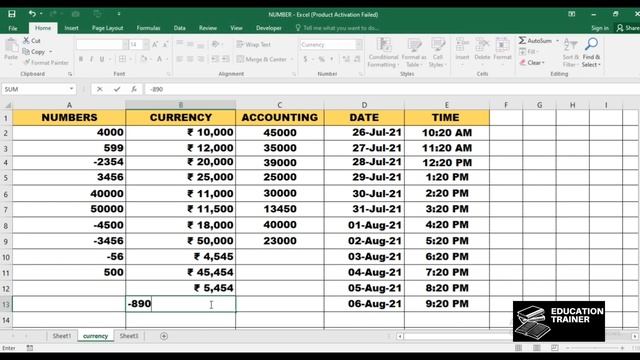Switch to Sheet3 worksheet tab
The width and height of the screenshot is (640, 360).
129,336
